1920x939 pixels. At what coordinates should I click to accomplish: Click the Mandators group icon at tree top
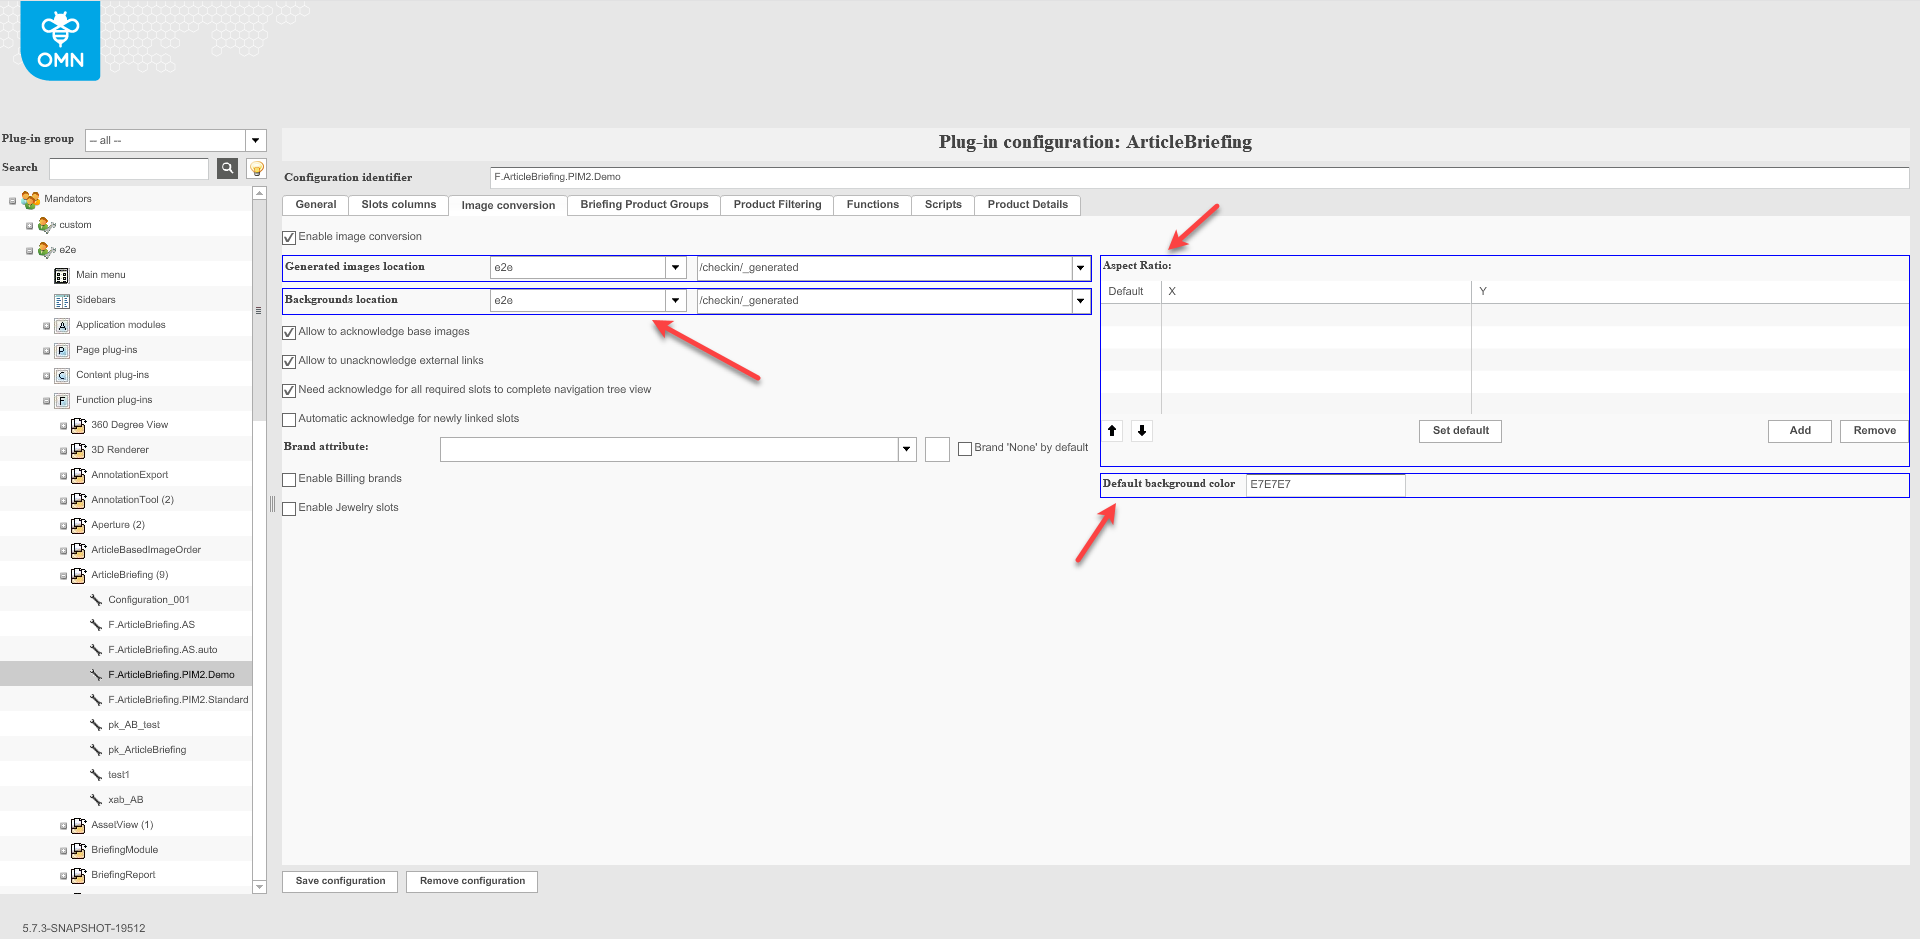(30, 199)
